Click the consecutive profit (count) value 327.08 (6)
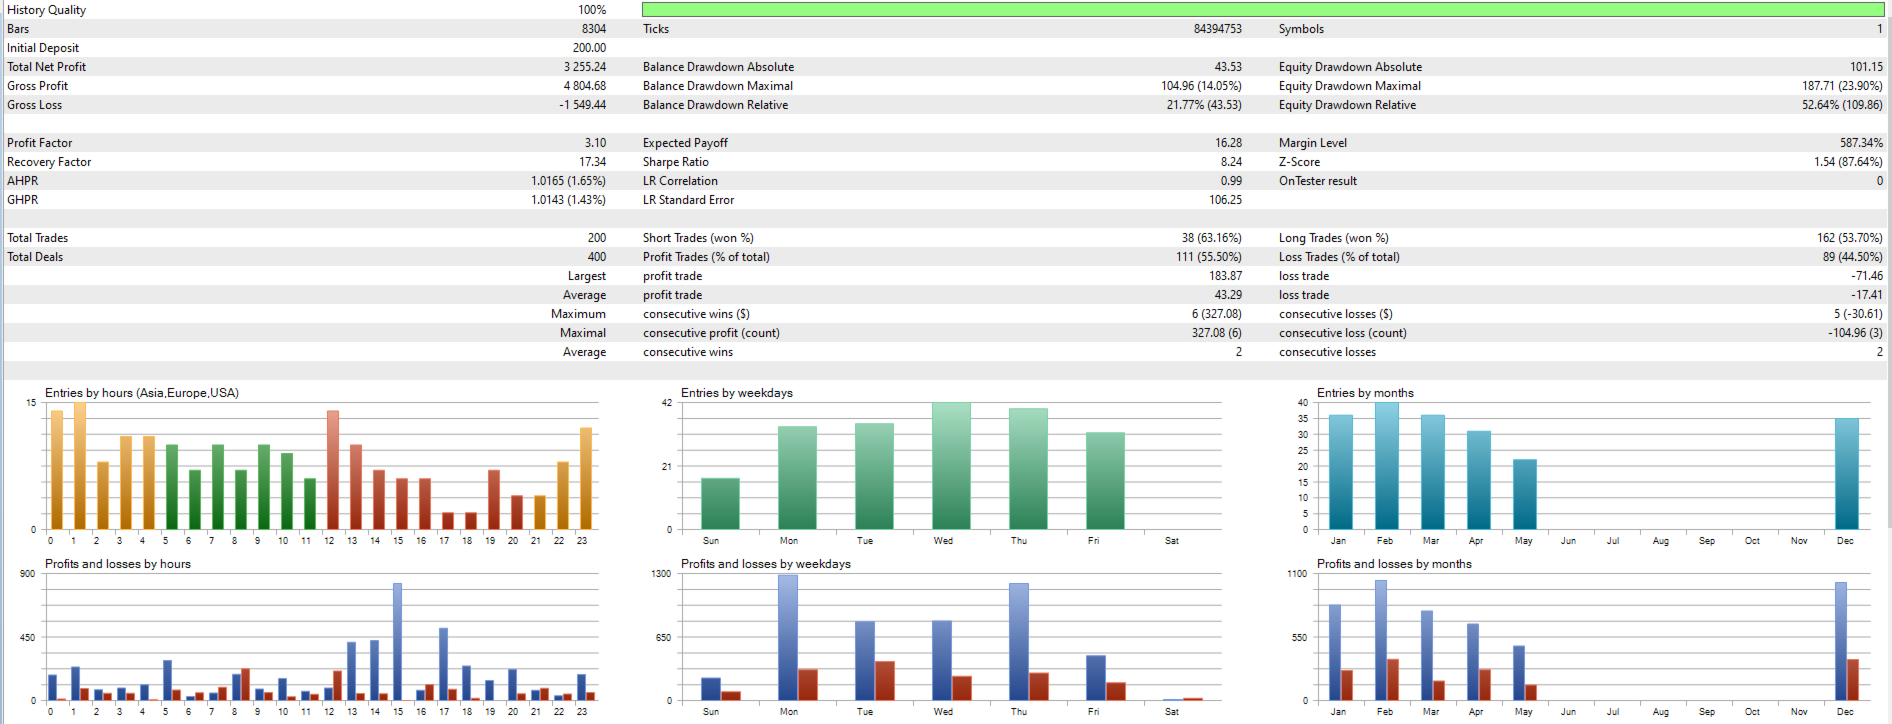The width and height of the screenshot is (1892, 724). [1217, 333]
